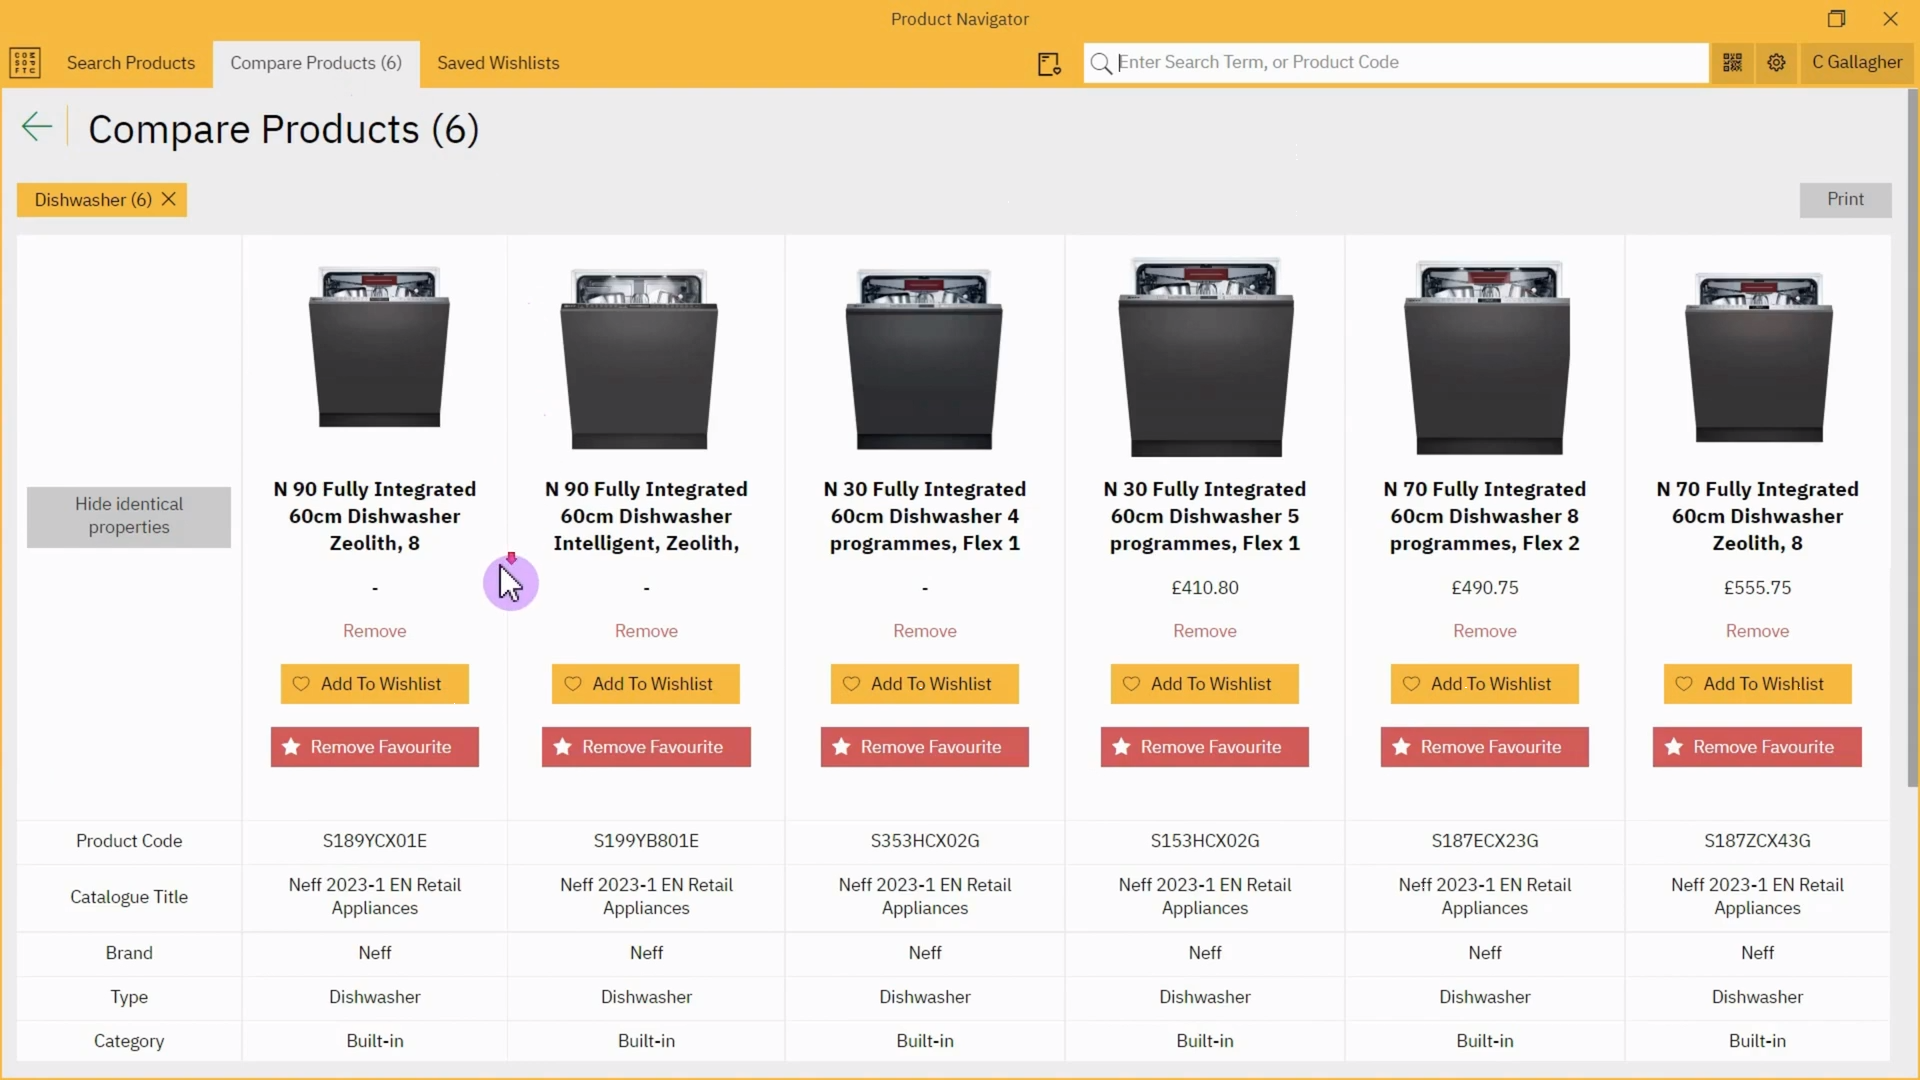
Task: Click star icon for S153HCX02G favourite
Action: click(x=1121, y=747)
